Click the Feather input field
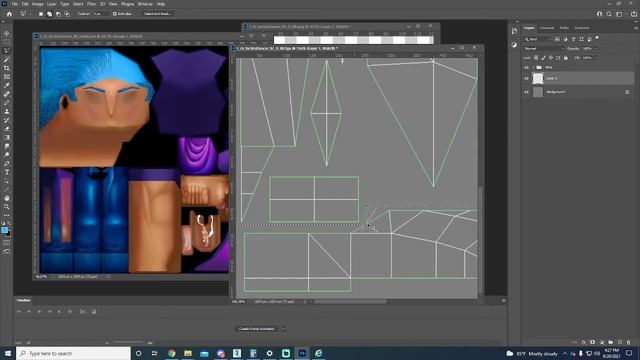This screenshot has width=640, height=360. 100,14
